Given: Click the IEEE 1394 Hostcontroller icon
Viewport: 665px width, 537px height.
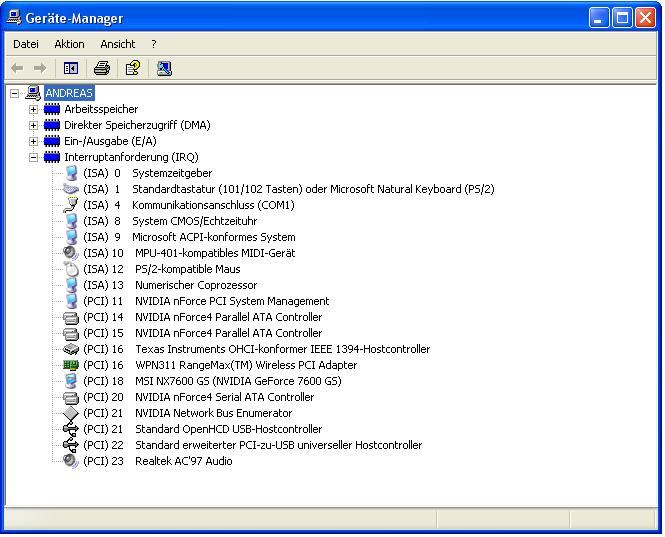Looking at the screenshot, I should click(71, 349).
